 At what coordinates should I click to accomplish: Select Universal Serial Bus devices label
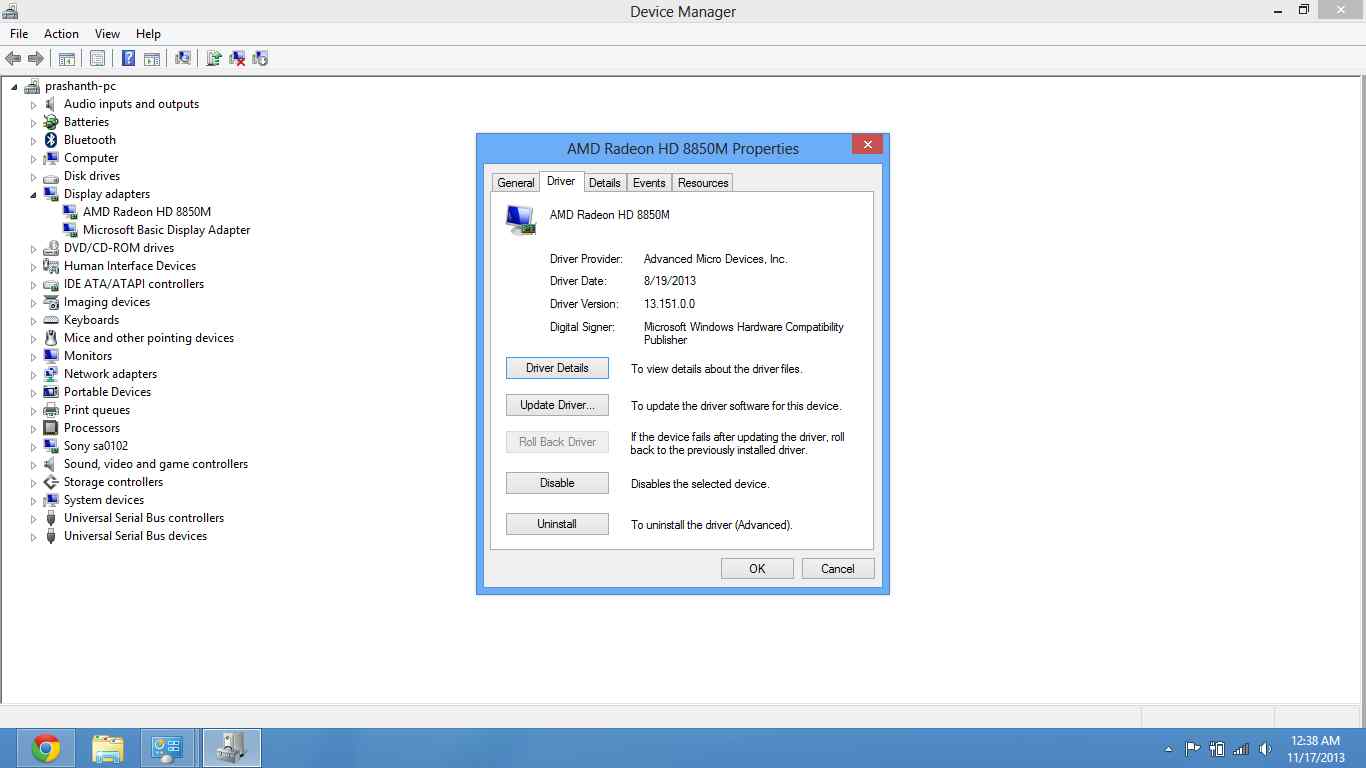(x=135, y=536)
